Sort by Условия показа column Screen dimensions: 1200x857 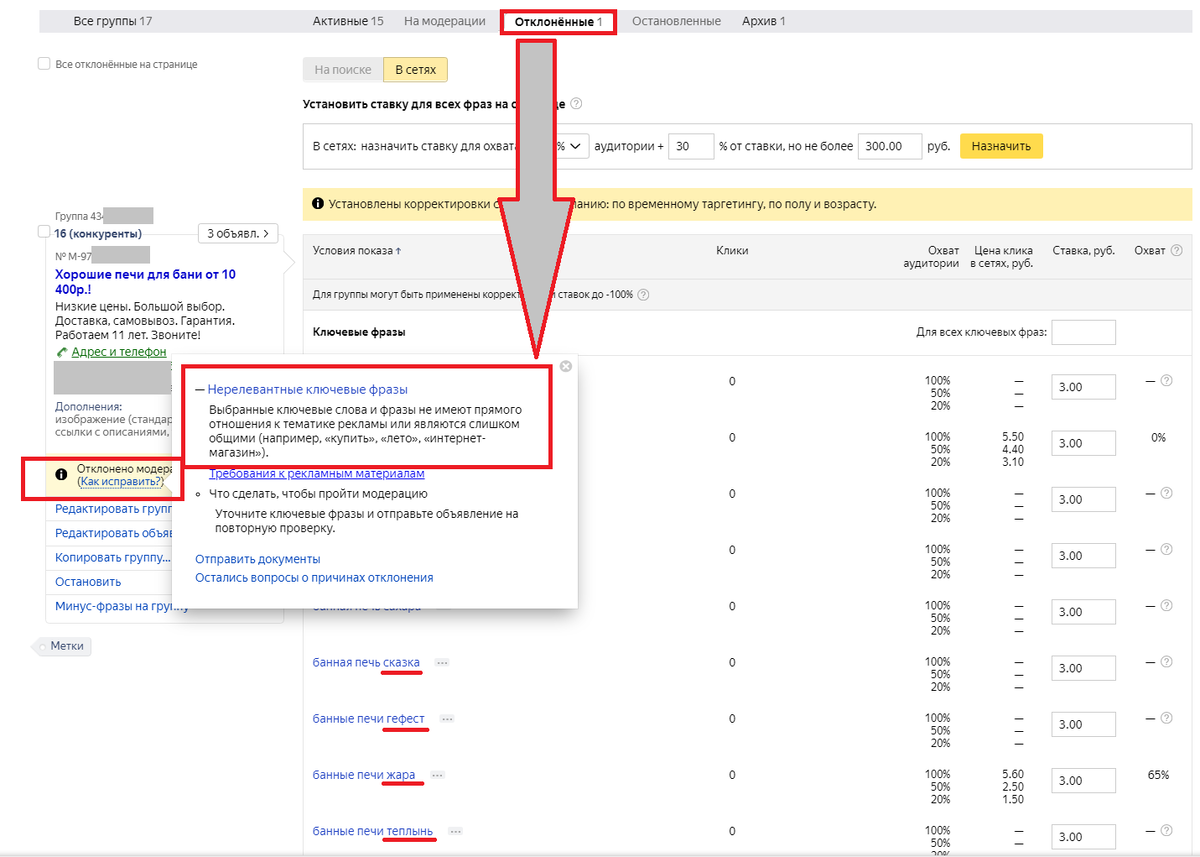point(357,251)
